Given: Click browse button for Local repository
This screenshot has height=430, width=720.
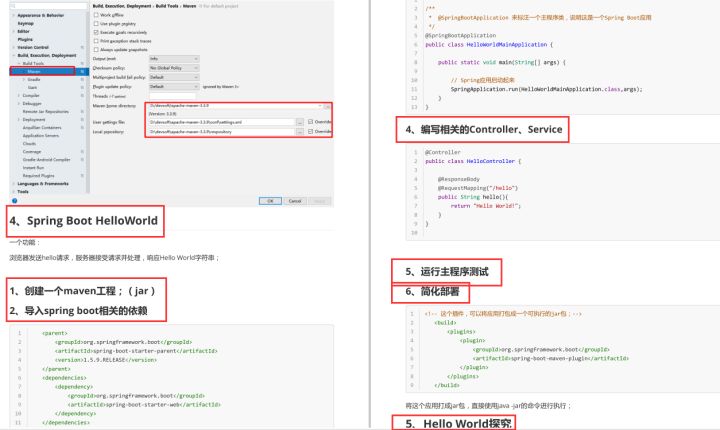Looking at the screenshot, I should [300, 132].
